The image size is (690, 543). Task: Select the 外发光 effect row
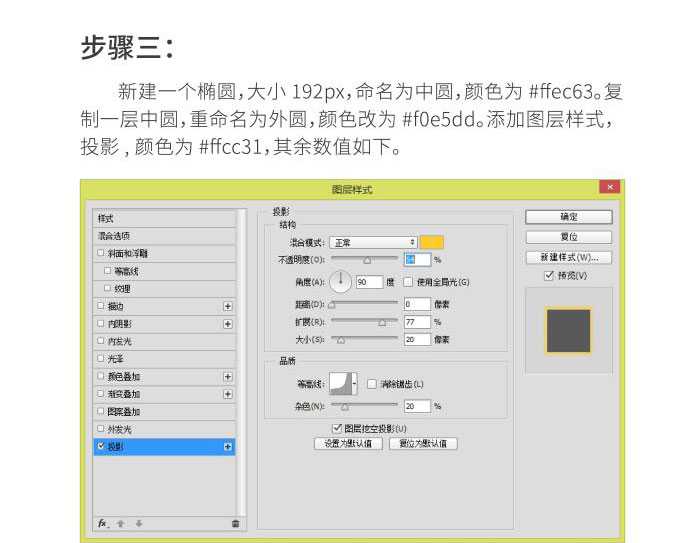pos(165,429)
